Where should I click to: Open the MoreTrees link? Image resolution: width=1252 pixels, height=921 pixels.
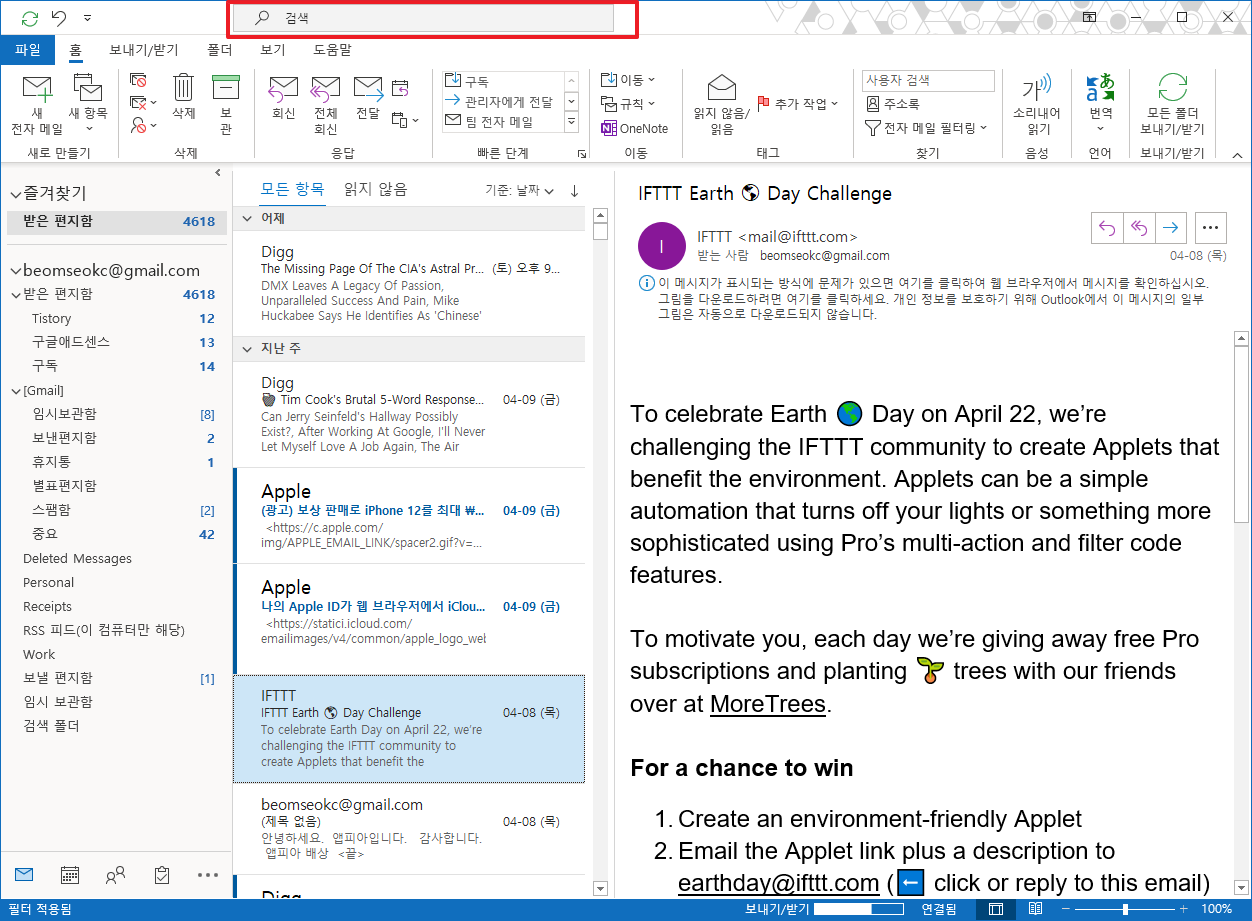[x=768, y=703]
